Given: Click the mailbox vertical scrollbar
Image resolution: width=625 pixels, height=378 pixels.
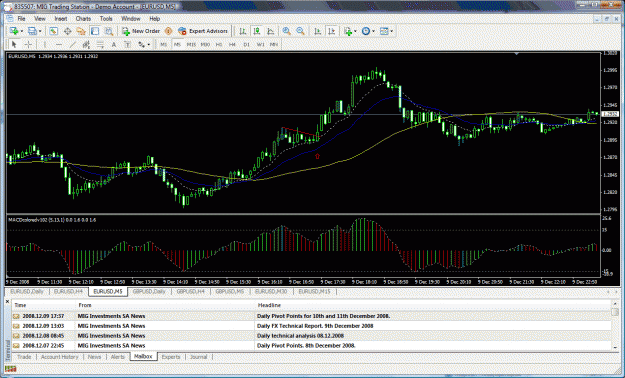Looking at the screenshot, I should 615,326.
